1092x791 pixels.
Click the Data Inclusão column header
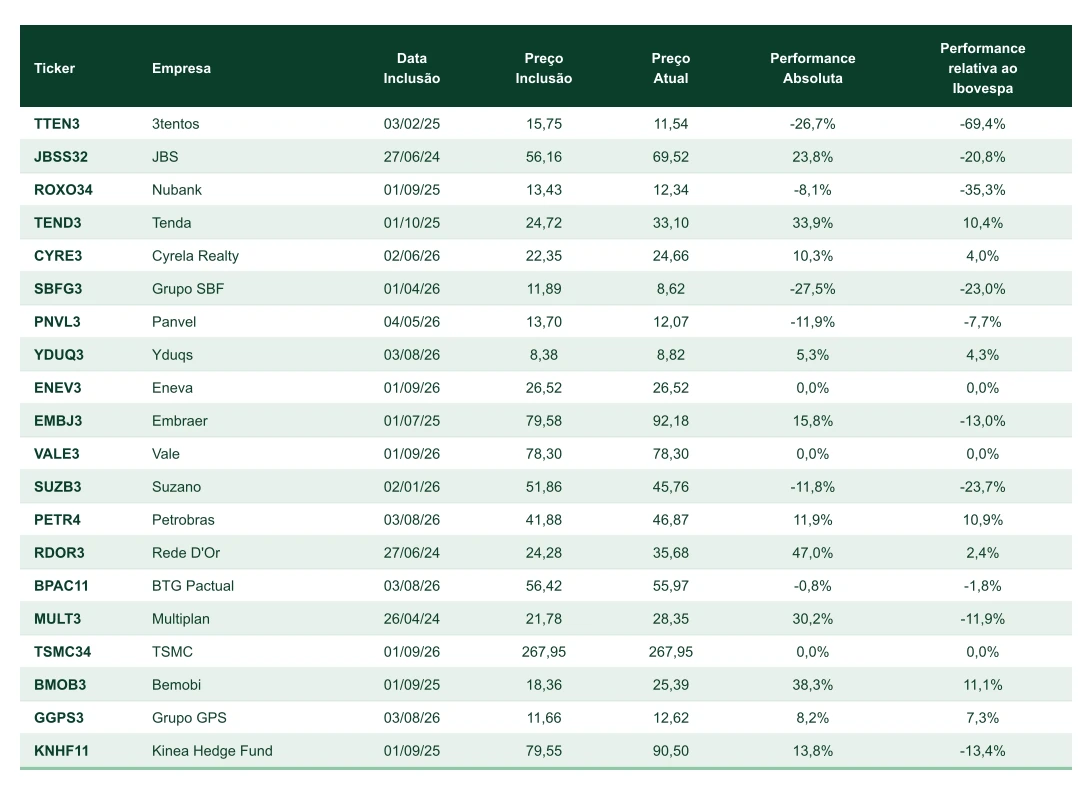click(412, 68)
